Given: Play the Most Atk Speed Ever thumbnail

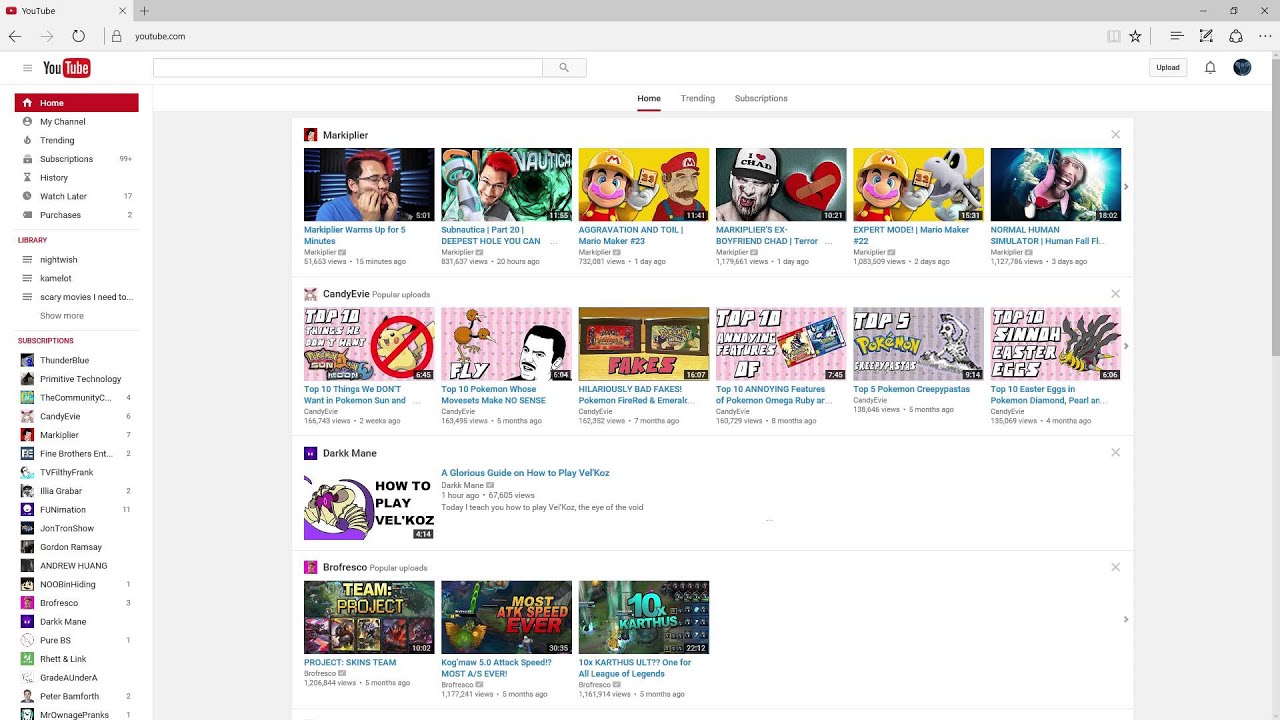Looking at the screenshot, I should click(x=506, y=617).
